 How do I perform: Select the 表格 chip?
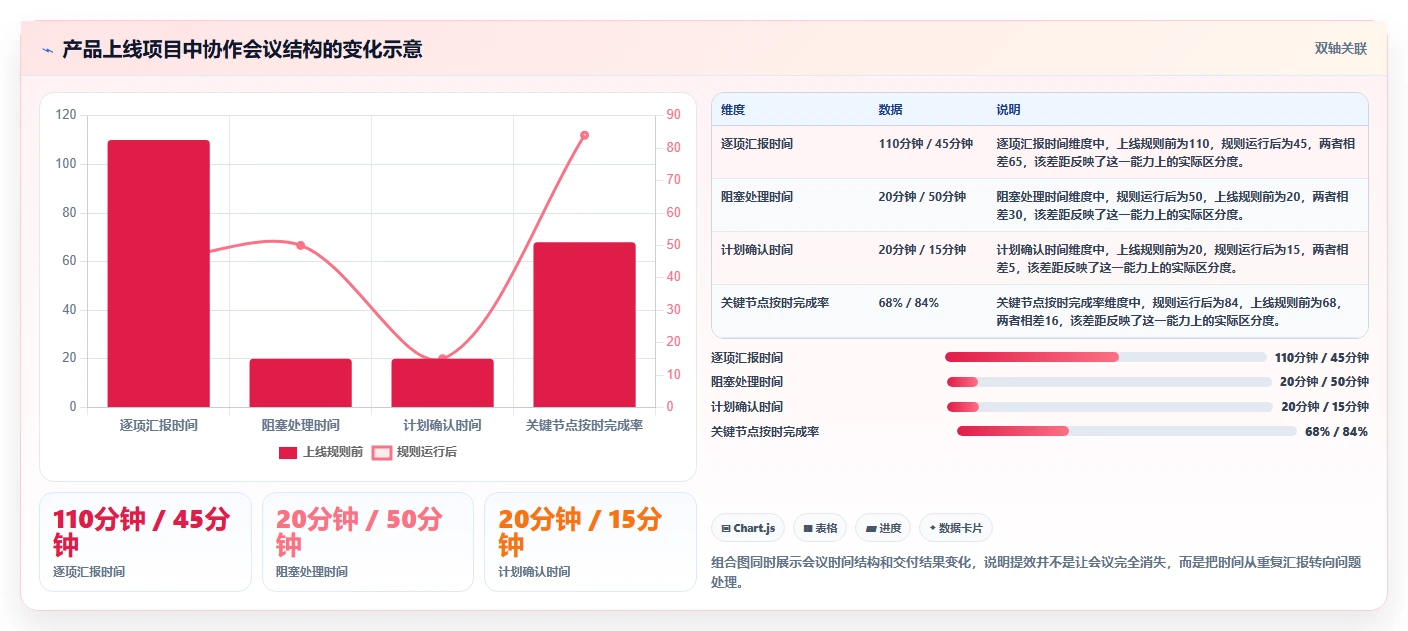coord(820,528)
